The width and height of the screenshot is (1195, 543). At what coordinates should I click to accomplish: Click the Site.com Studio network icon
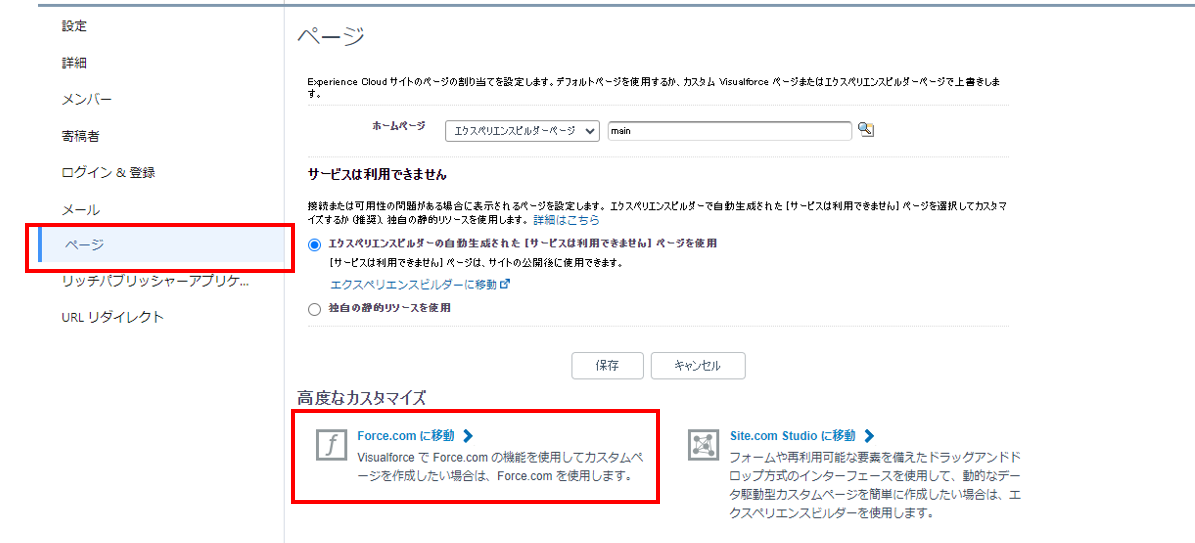click(x=703, y=445)
